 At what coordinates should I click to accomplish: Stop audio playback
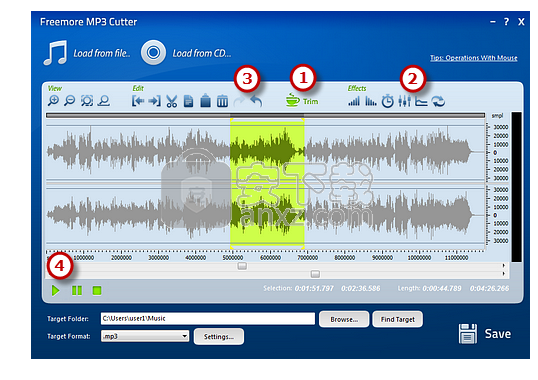[97, 290]
